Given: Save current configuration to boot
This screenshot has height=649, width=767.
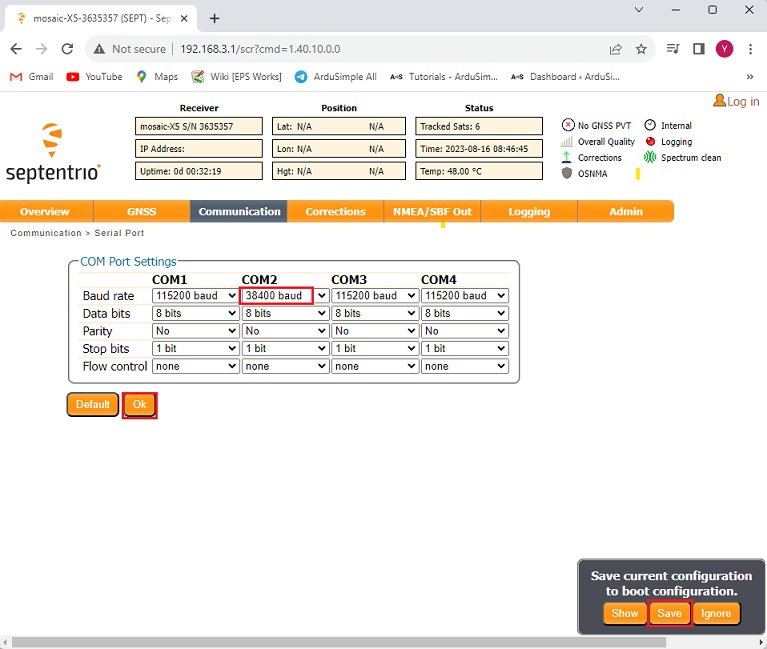Looking at the screenshot, I should (x=669, y=614).
